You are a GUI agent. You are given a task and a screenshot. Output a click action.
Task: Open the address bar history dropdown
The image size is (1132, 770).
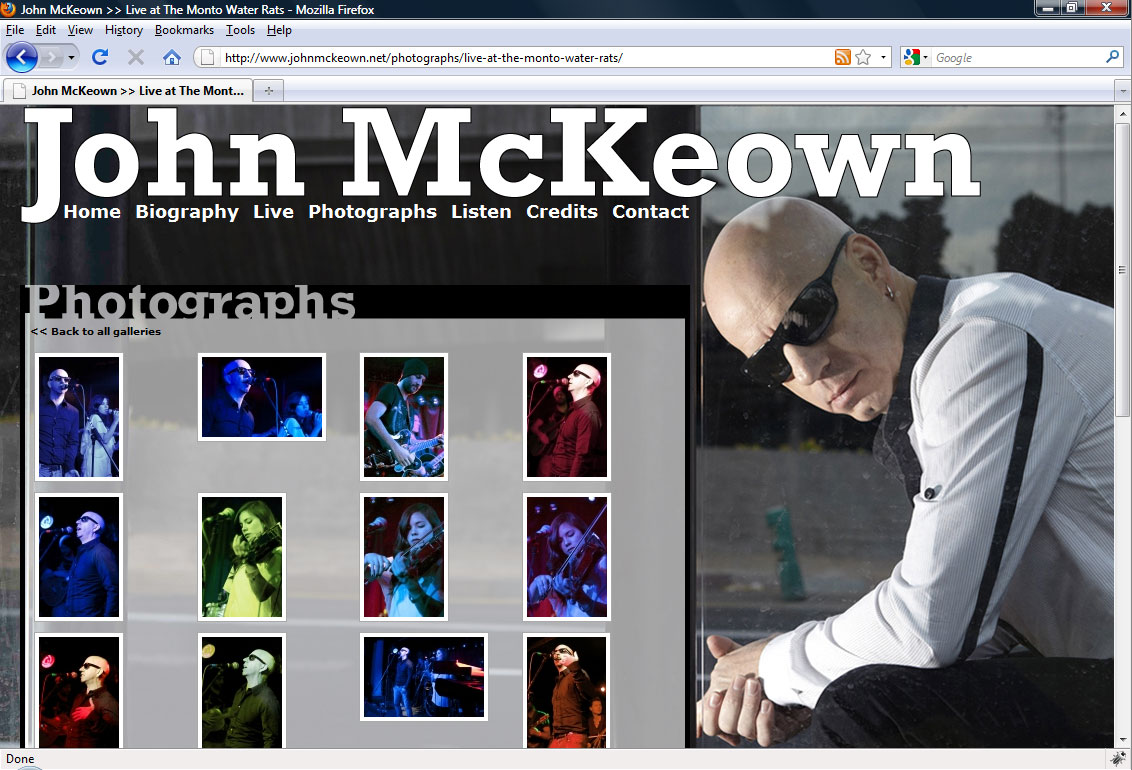(x=883, y=57)
